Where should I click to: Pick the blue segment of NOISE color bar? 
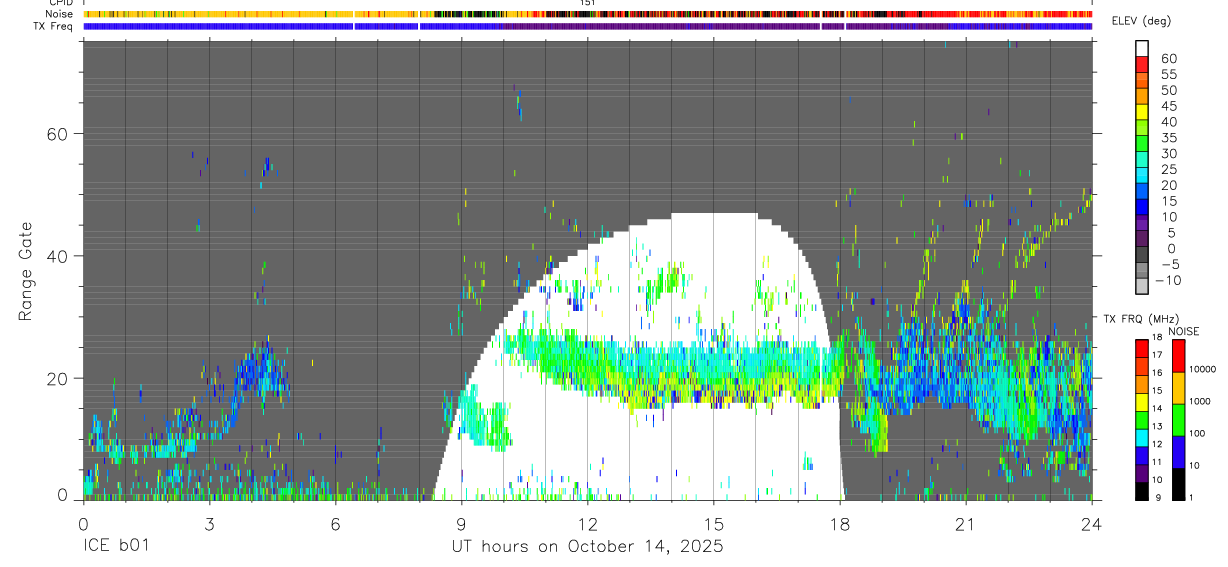point(1178,451)
